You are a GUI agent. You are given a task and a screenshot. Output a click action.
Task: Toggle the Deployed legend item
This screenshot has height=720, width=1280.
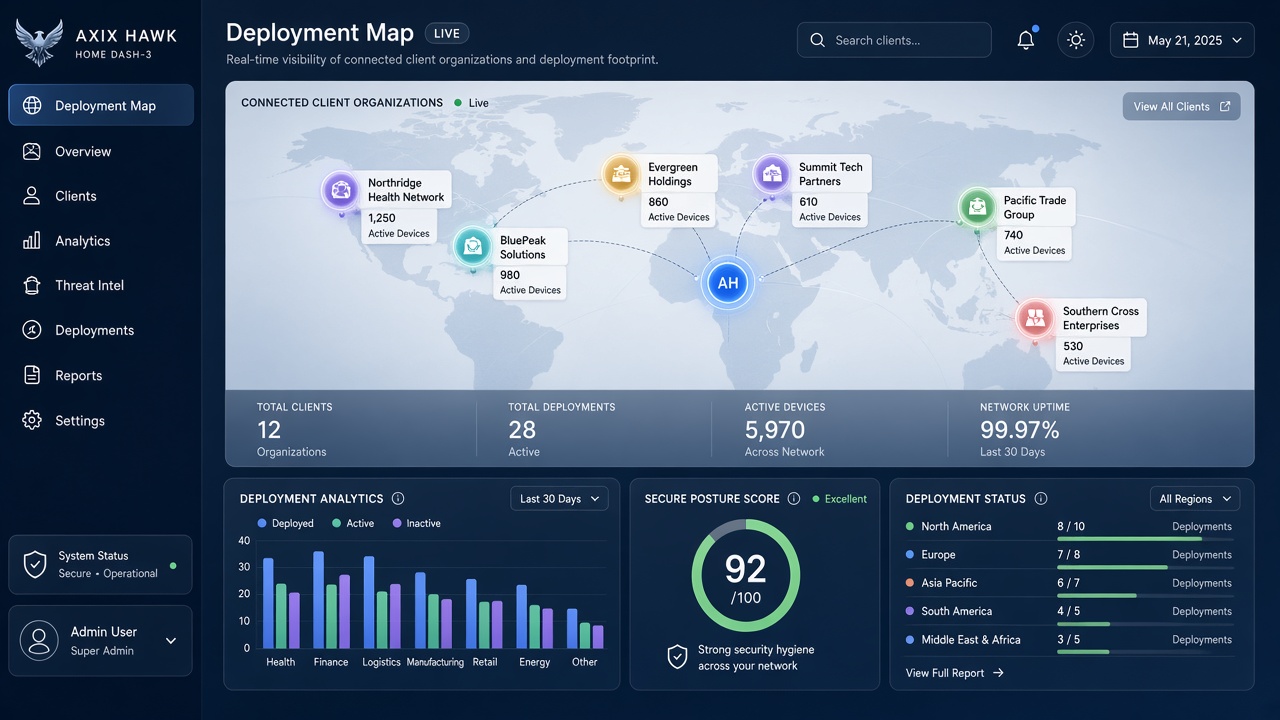point(286,523)
